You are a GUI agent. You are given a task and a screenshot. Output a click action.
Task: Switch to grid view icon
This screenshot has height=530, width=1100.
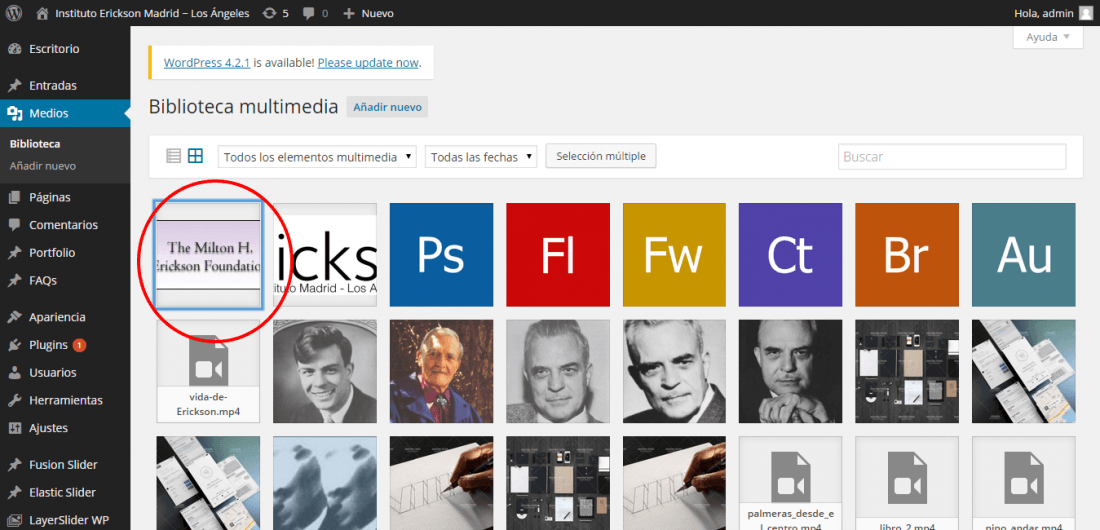pyautogui.click(x=195, y=156)
